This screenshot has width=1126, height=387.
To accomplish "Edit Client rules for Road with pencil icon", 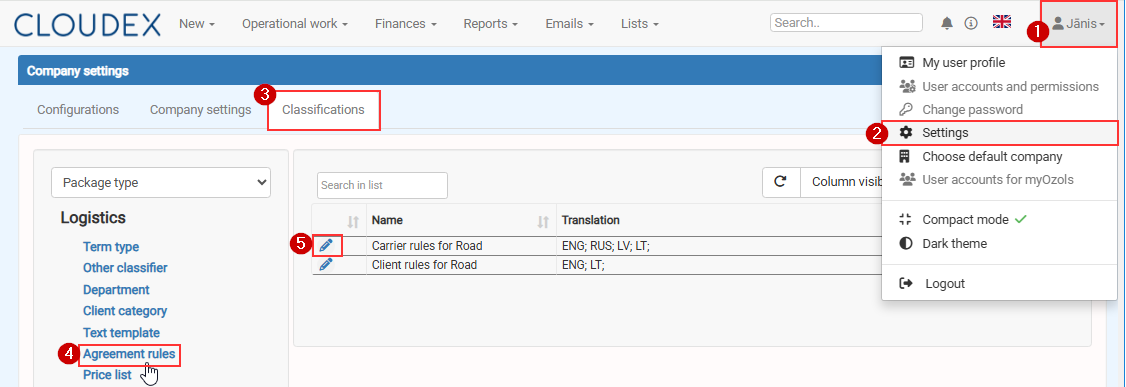I will pos(326,264).
